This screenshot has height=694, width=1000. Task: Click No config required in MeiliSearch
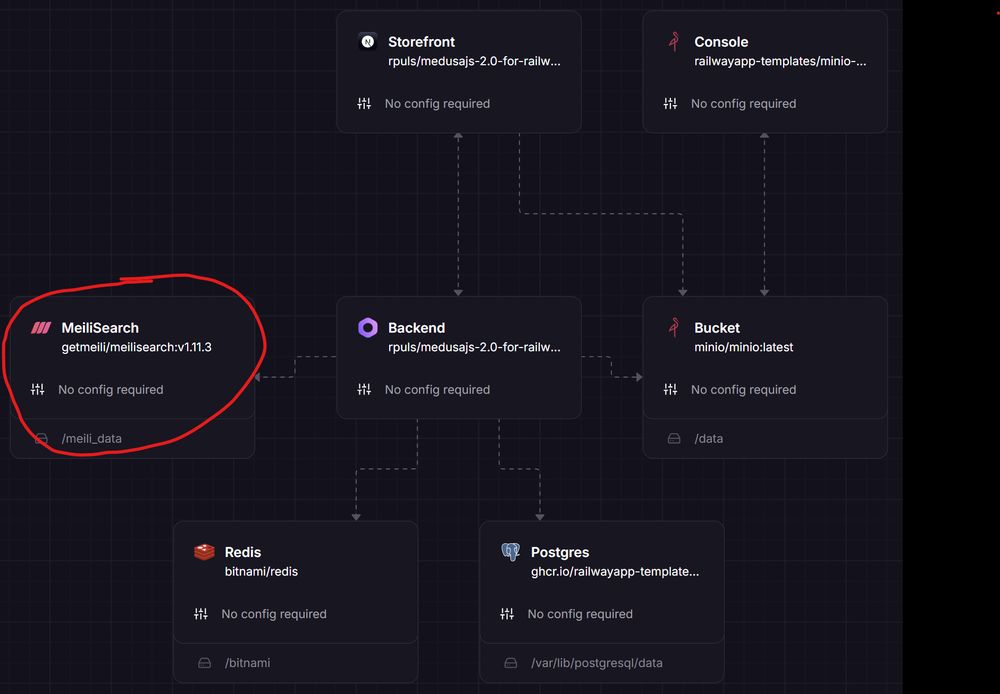[111, 389]
